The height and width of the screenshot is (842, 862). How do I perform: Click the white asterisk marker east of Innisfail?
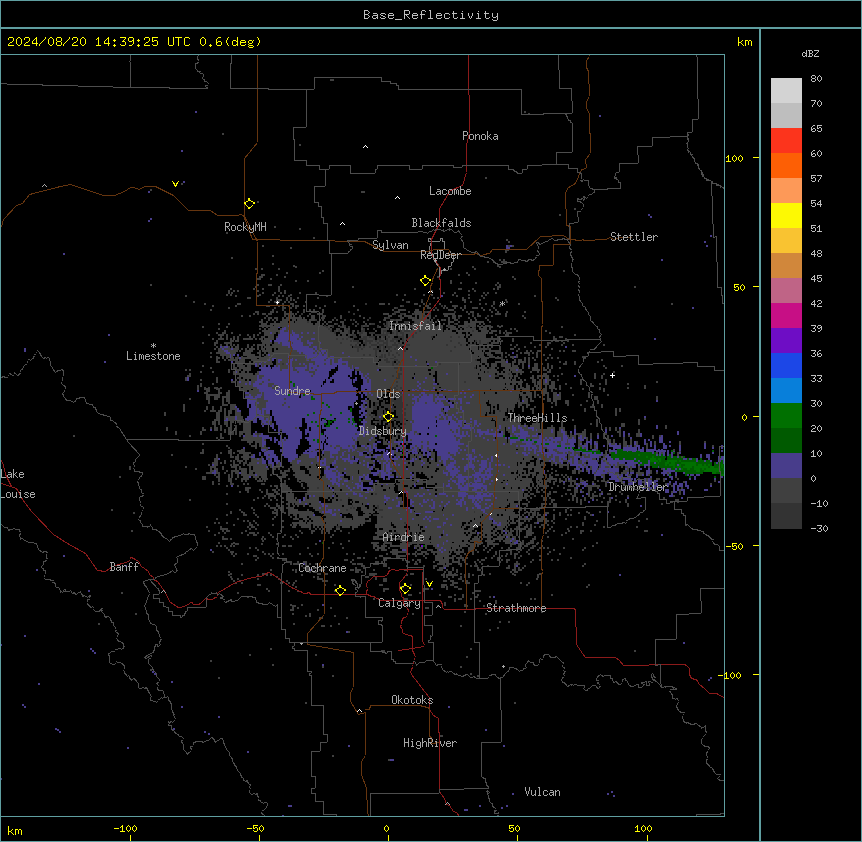point(502,303)
